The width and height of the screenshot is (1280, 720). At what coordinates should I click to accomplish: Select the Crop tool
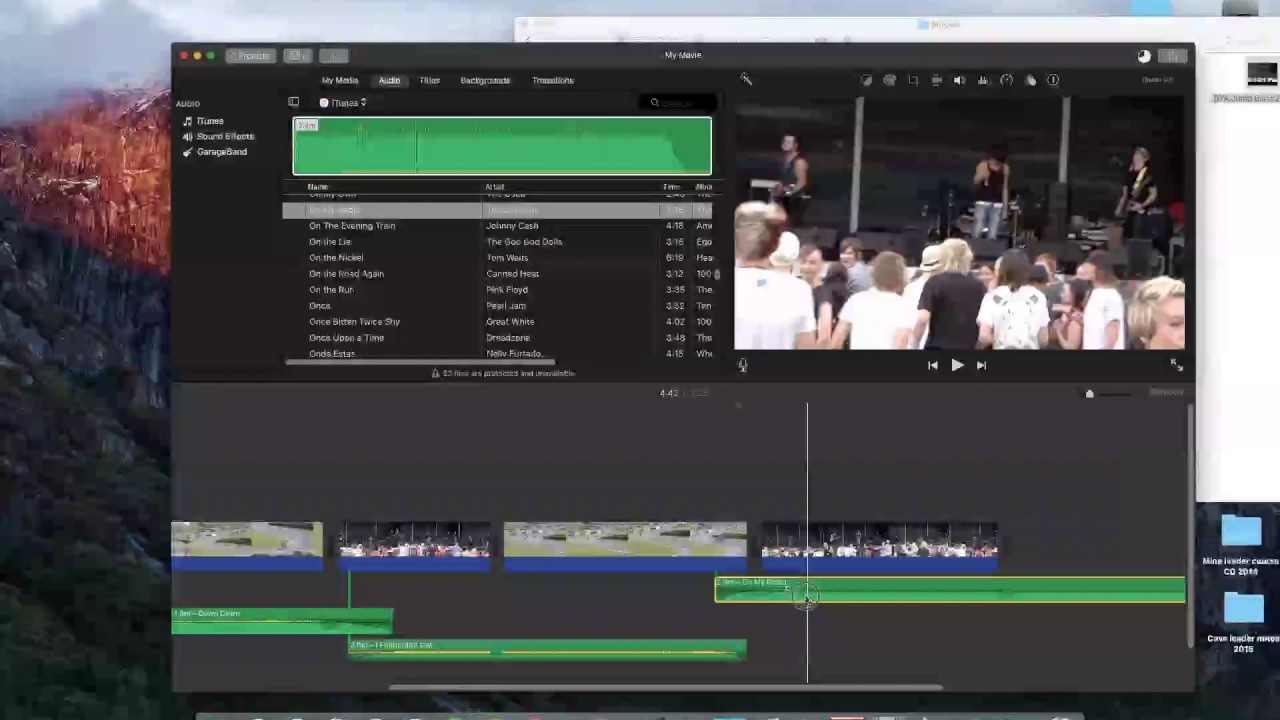(913, 80)
